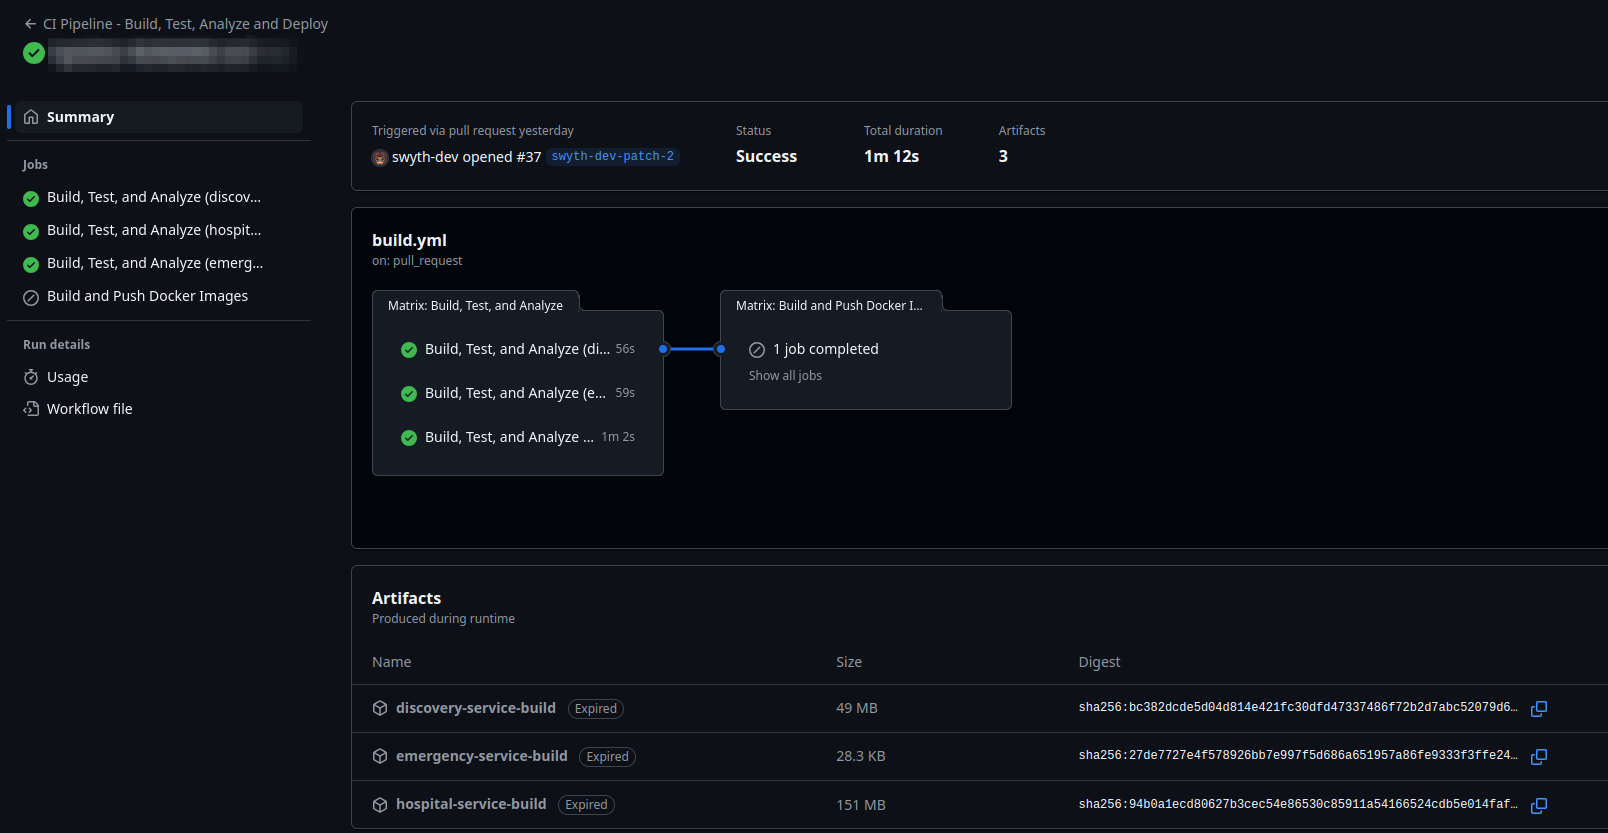Open Build, Test, and Analyze (e... 59s job
The width and height of the screenshot is (1608, 833).
pos(518,393)
